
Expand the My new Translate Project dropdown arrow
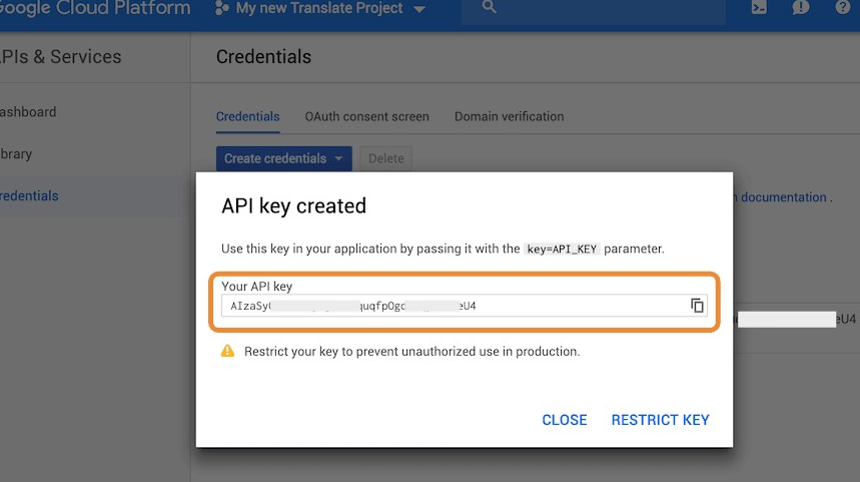(x=419, y=10)
